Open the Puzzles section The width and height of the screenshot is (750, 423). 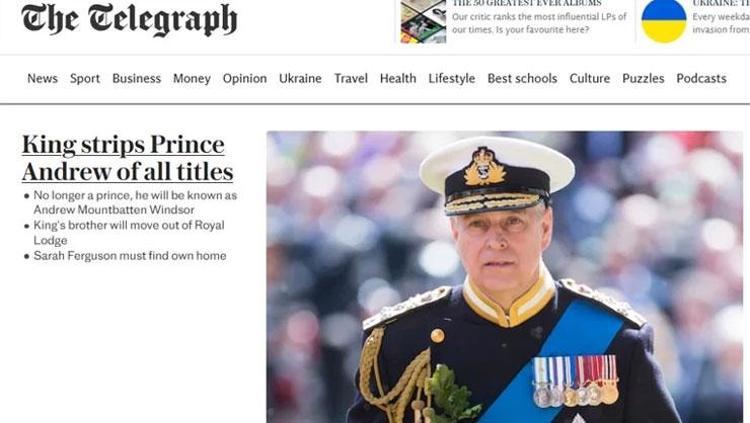coord(643,78)
